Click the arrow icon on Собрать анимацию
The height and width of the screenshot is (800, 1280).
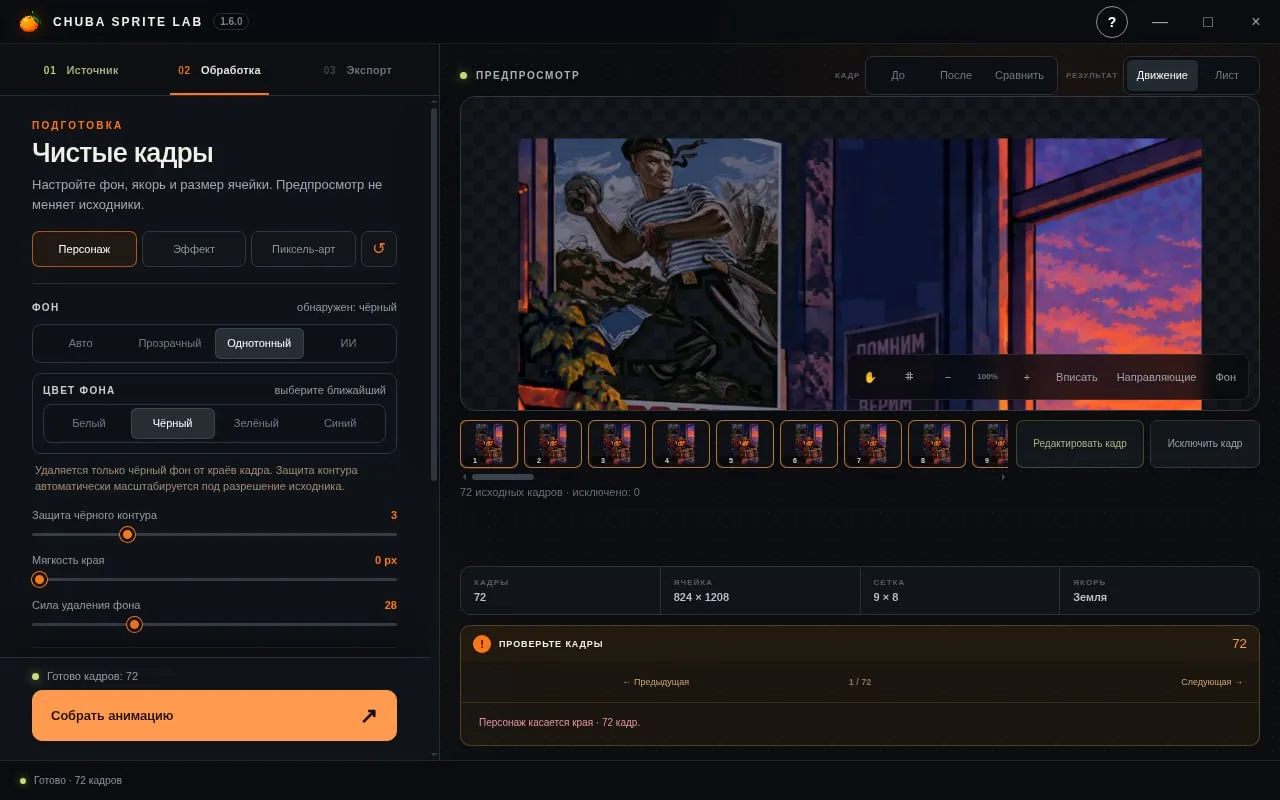coord(369,715)
